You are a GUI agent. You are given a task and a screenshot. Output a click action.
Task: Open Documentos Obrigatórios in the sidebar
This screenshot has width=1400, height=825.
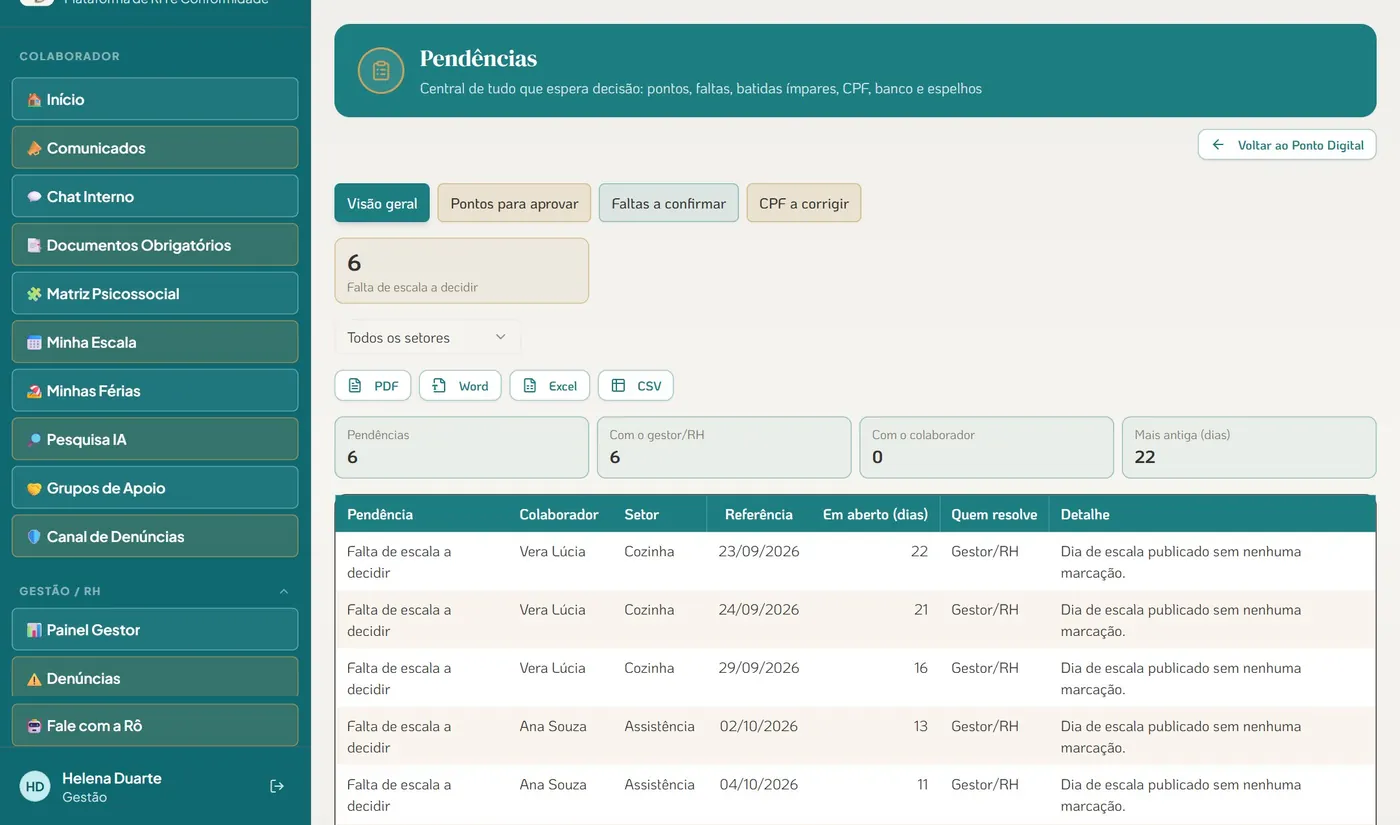pyautogui.click(x=155, y=245)
